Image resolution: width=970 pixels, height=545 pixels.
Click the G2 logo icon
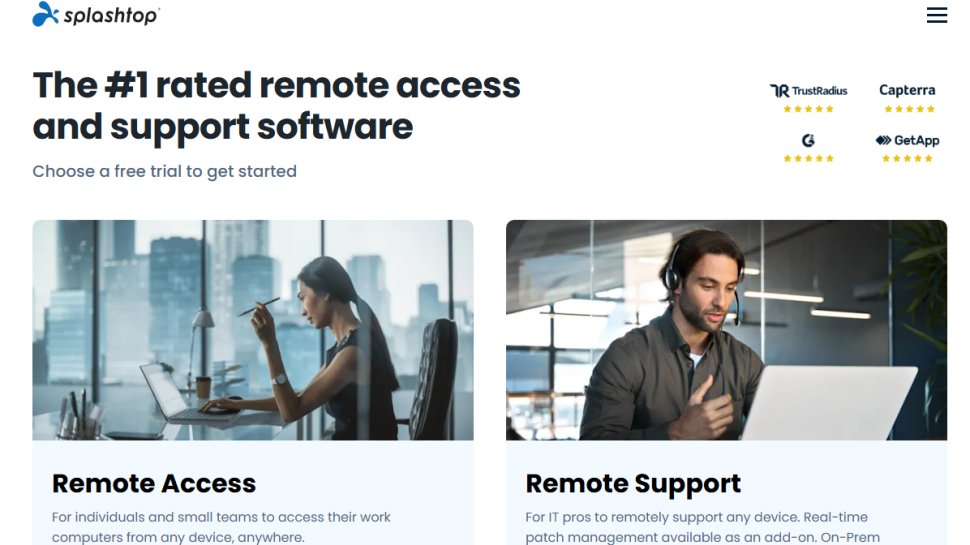808,140
